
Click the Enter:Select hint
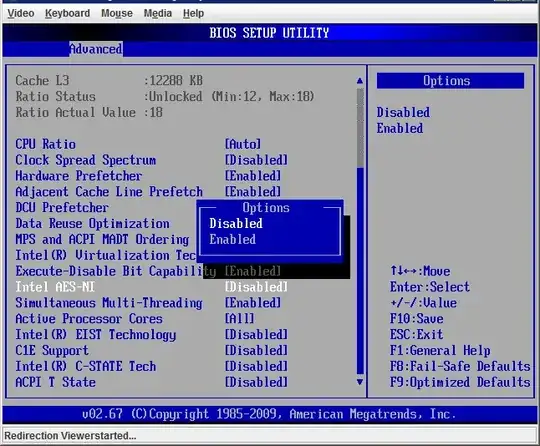pyautogui.click(x=430, y=287)
